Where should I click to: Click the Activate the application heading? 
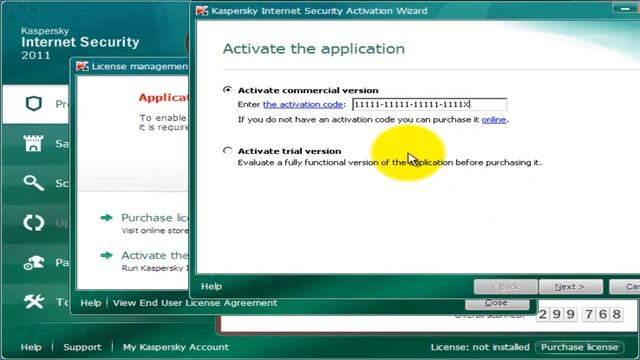coord(313,49)
